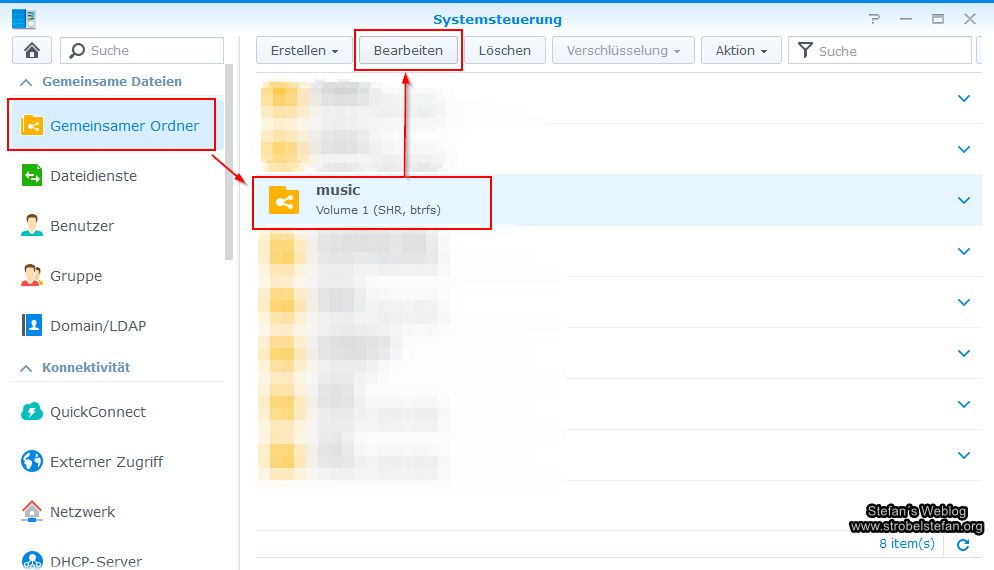The height and width of the screenshot is (570, 994).
Task: Click the 8 item(s) count label
Action: (907, 544)
